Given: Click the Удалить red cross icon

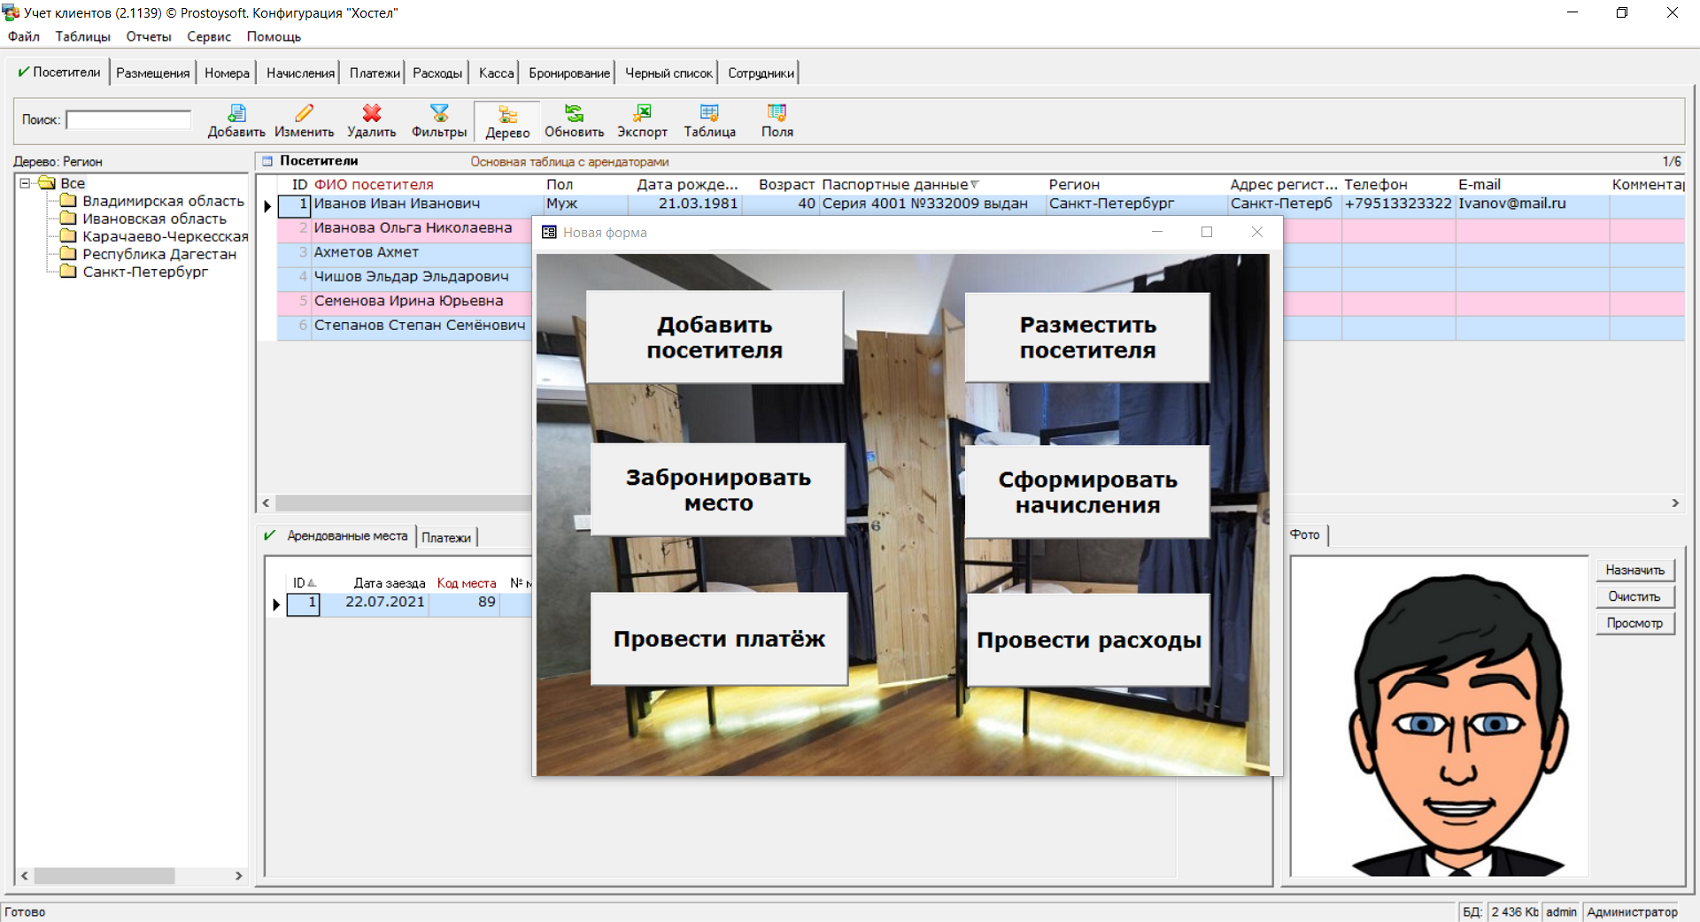Looking at the screenshot, I should click(x=371, y=114).
